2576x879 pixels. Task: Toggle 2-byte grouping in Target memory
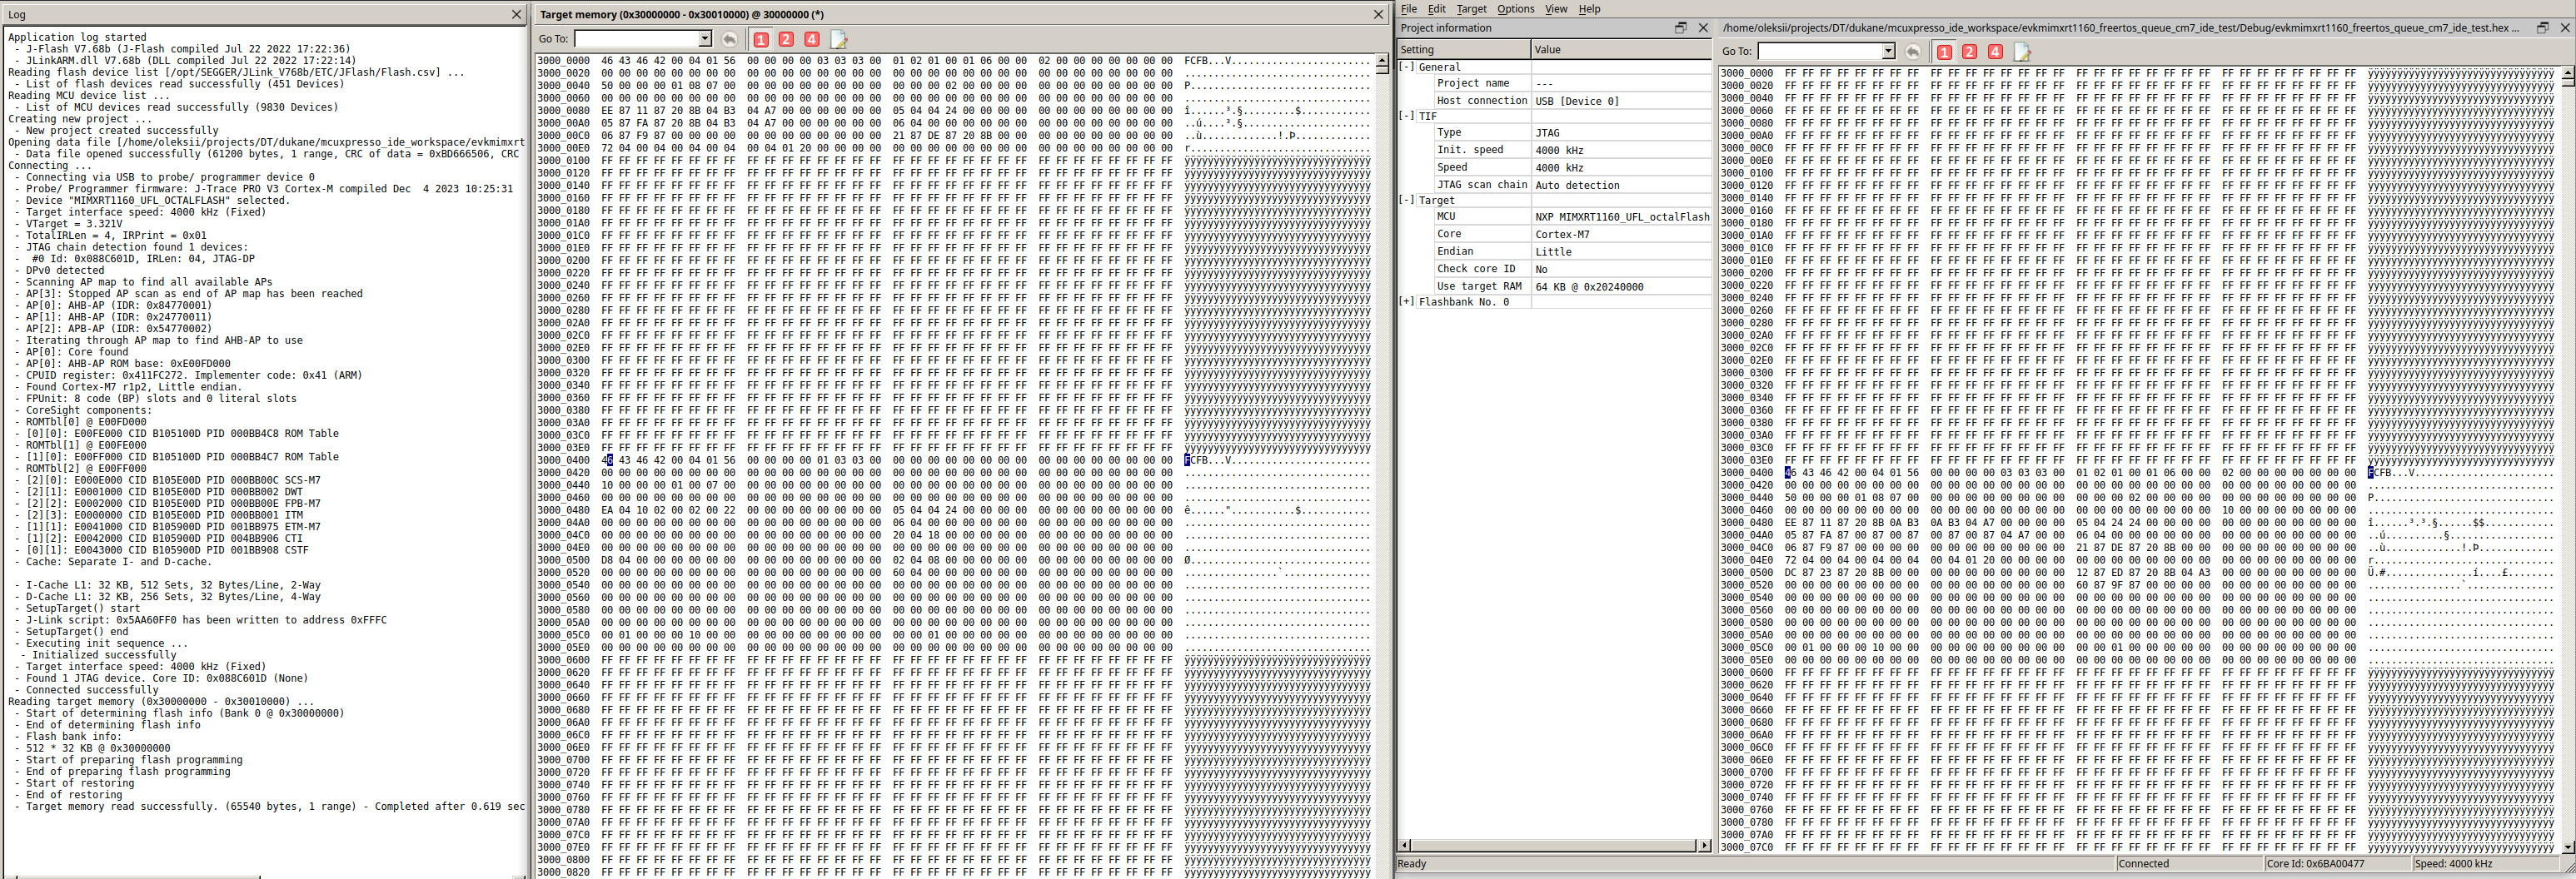(786, 38)
